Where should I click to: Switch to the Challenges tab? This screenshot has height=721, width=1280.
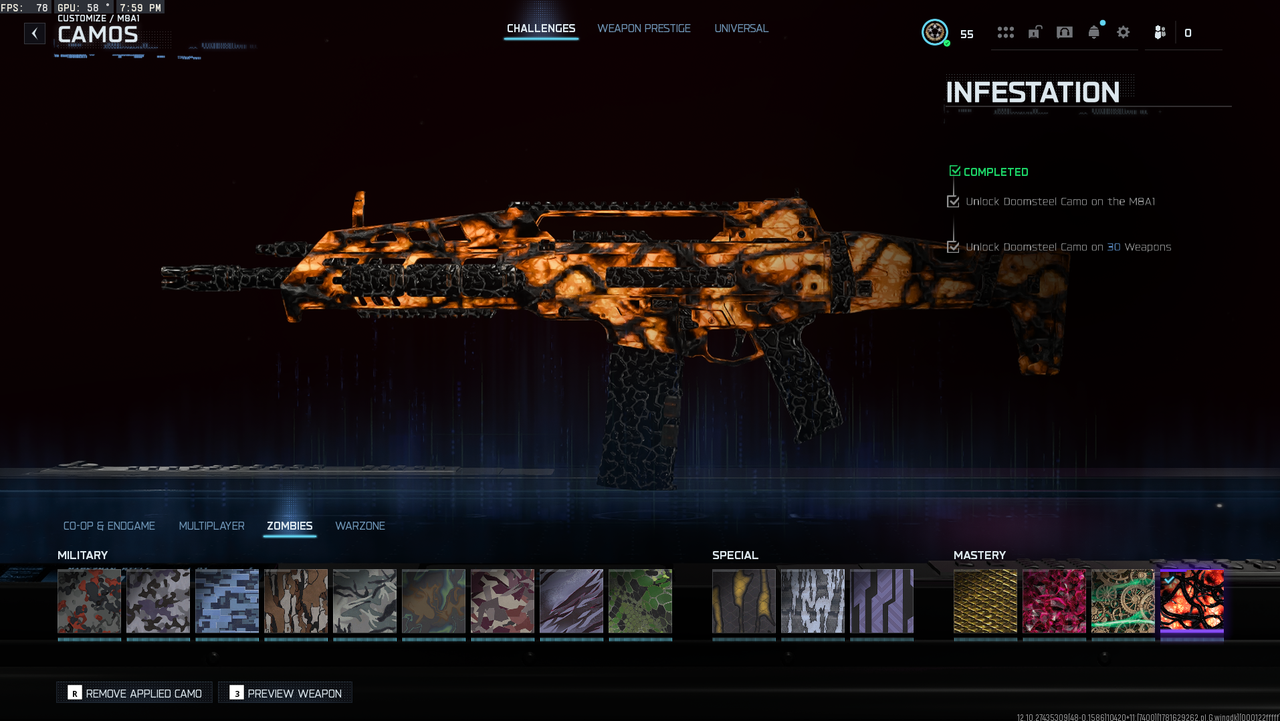click(x=541, y=29)
